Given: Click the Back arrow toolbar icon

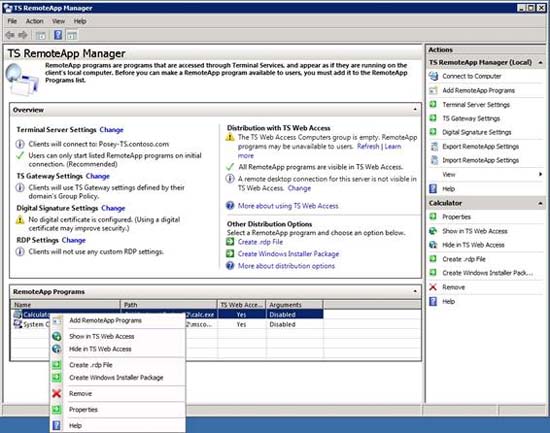Looking at the screenshot, I should 10,35.
